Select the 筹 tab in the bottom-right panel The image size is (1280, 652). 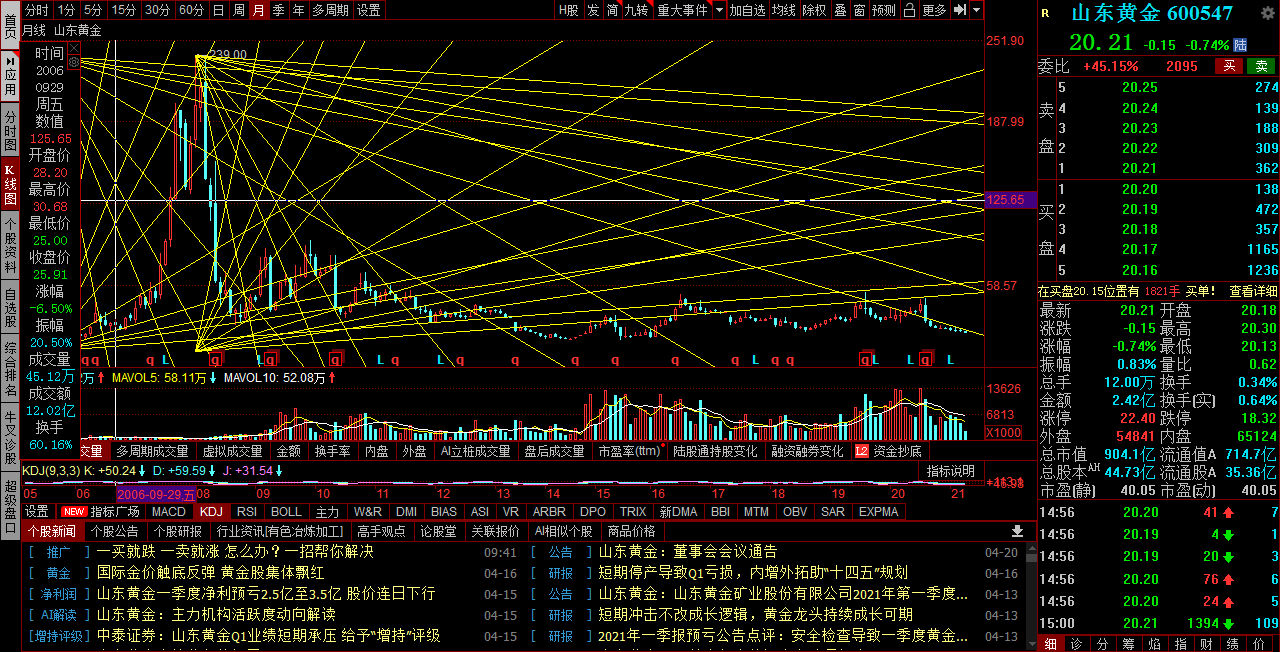point(1127,644)
